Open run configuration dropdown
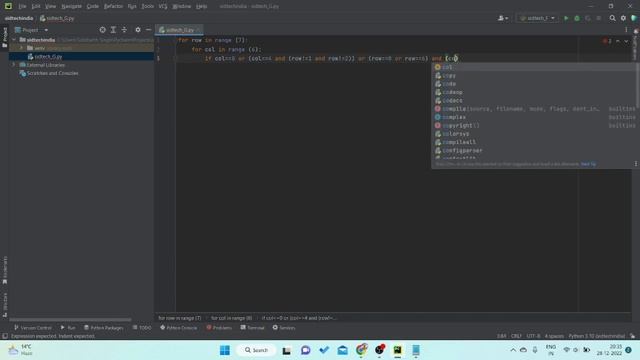 [537, 18]
